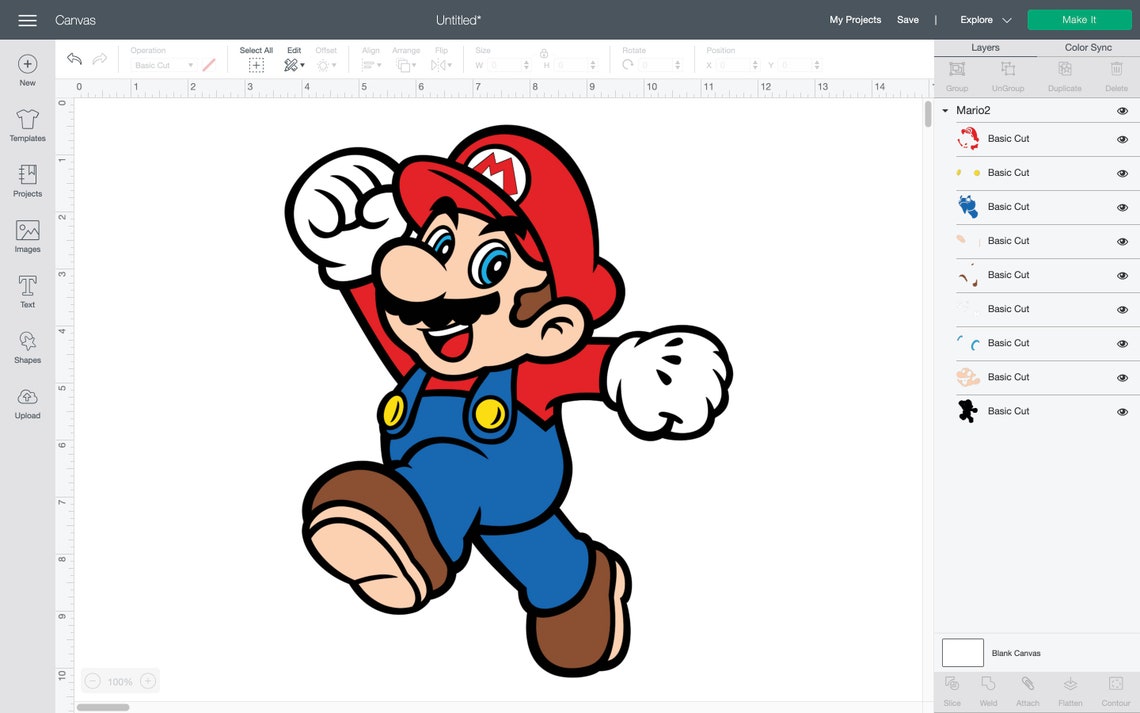Screen dimensions: 1140x713
Task: Open the hamburger menu
Action: (25, 19)
